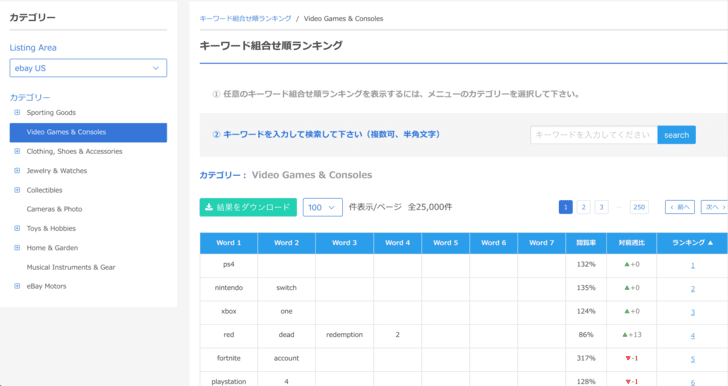Select Collectibles category

44,190
